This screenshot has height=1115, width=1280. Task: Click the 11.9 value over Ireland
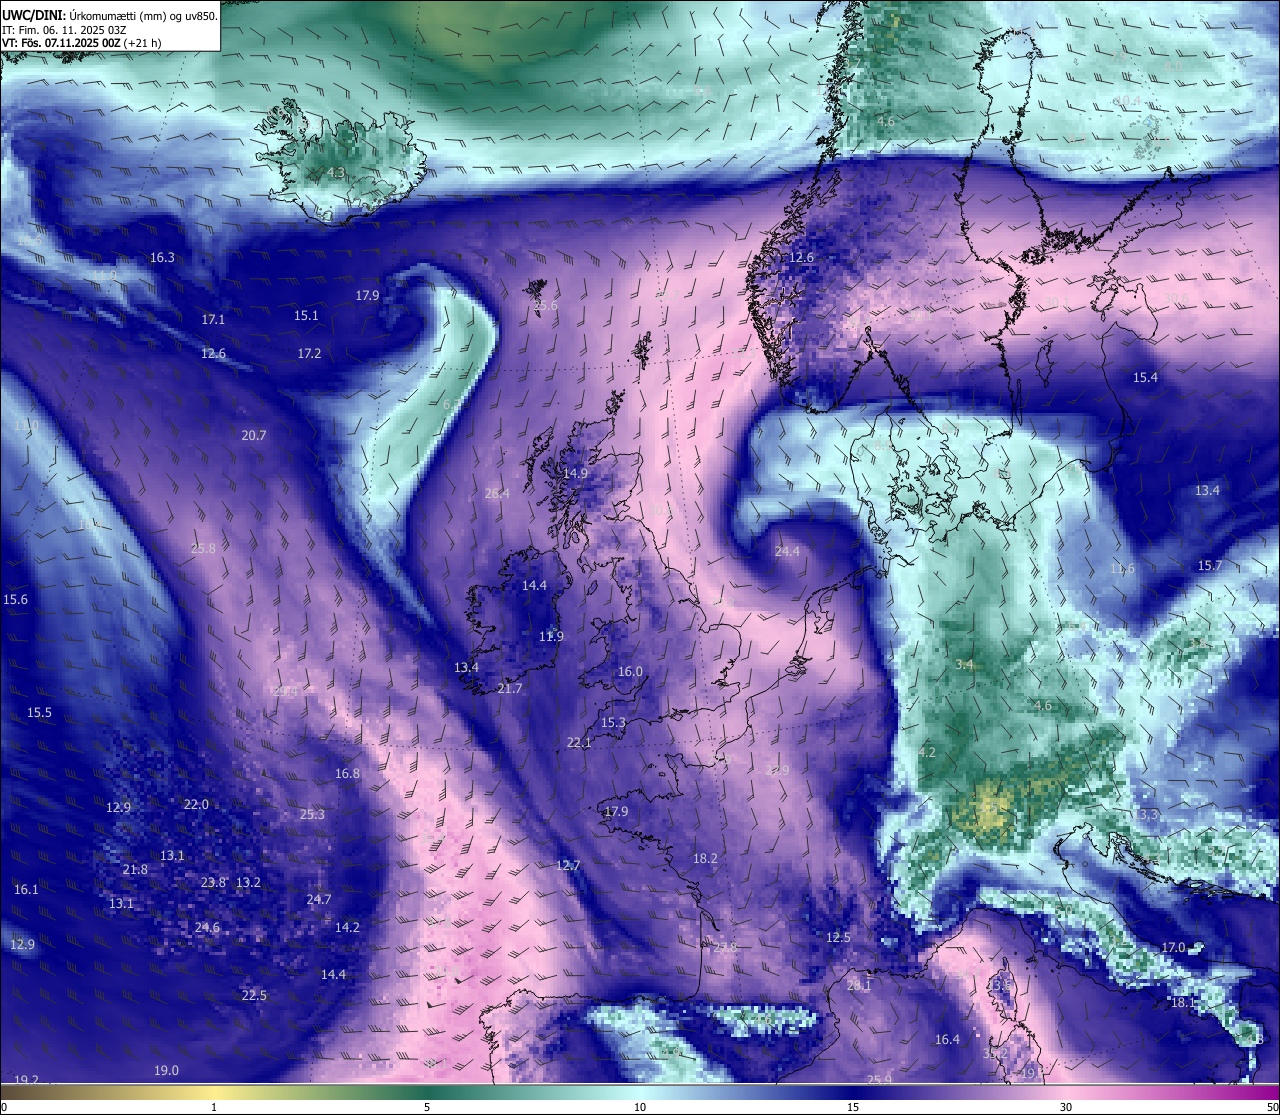(551, 636)
